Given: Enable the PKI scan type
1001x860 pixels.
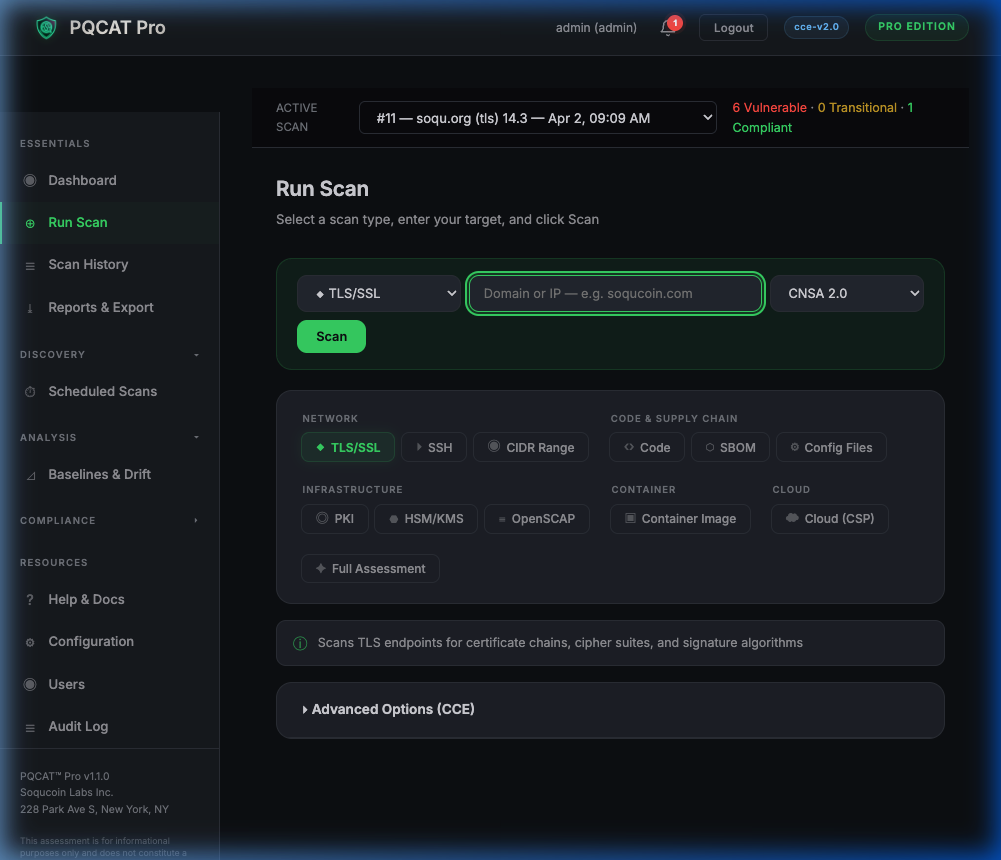Looking at the screenshot, I should pos(334,519).
